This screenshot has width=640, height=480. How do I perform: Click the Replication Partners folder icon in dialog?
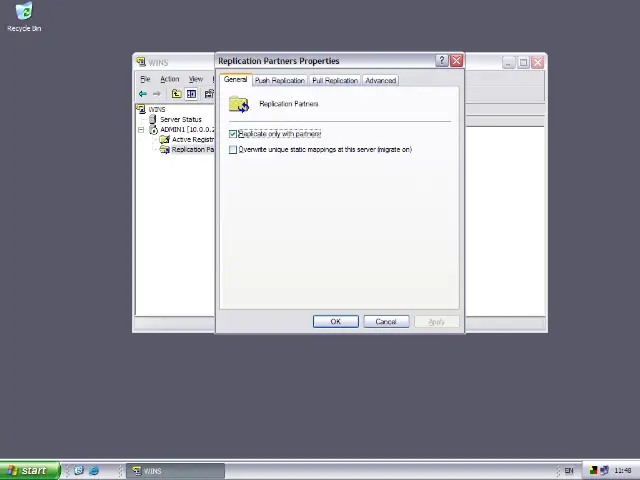[238, 104]
